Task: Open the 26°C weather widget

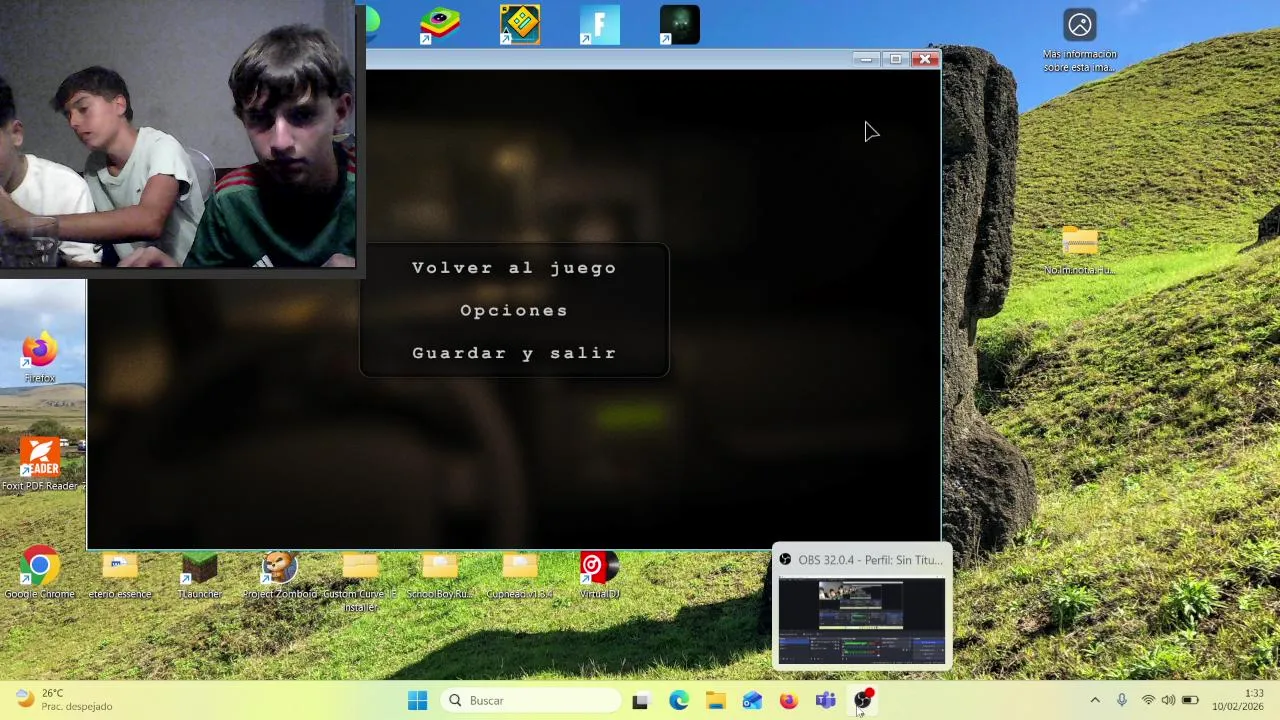Action: click(65, 700)
